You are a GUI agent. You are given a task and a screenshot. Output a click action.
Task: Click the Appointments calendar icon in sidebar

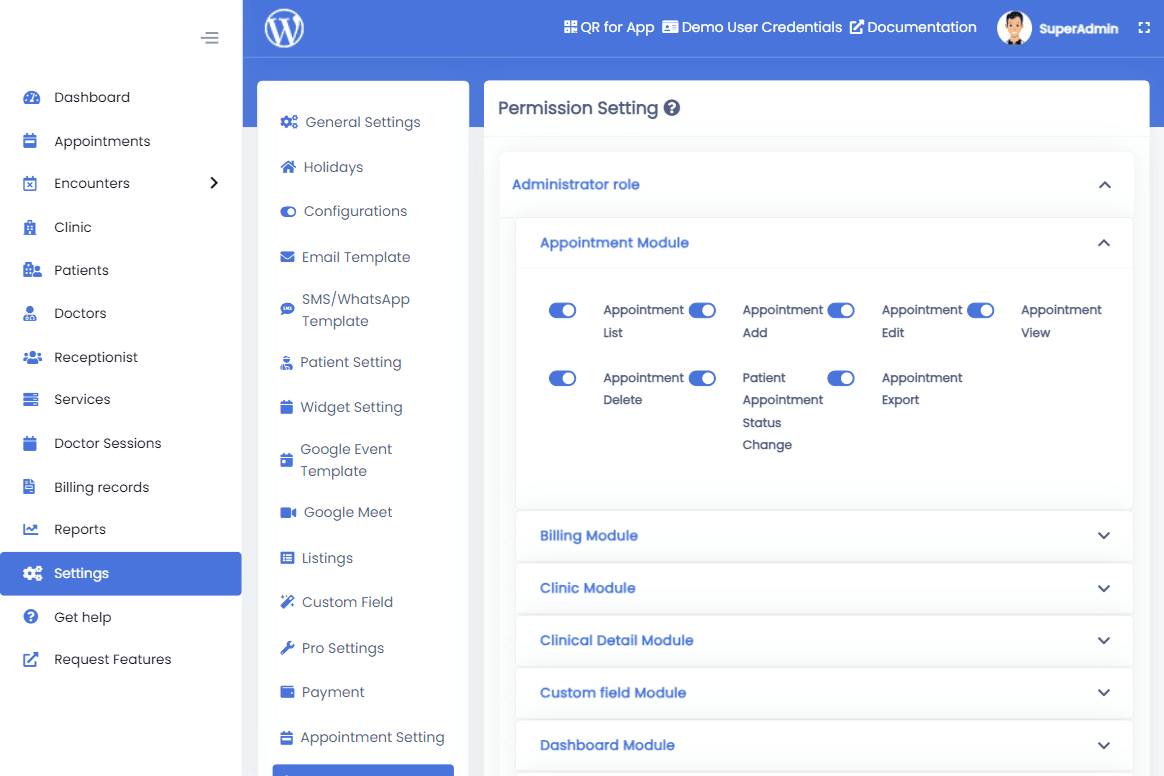[x=30, y=140]
